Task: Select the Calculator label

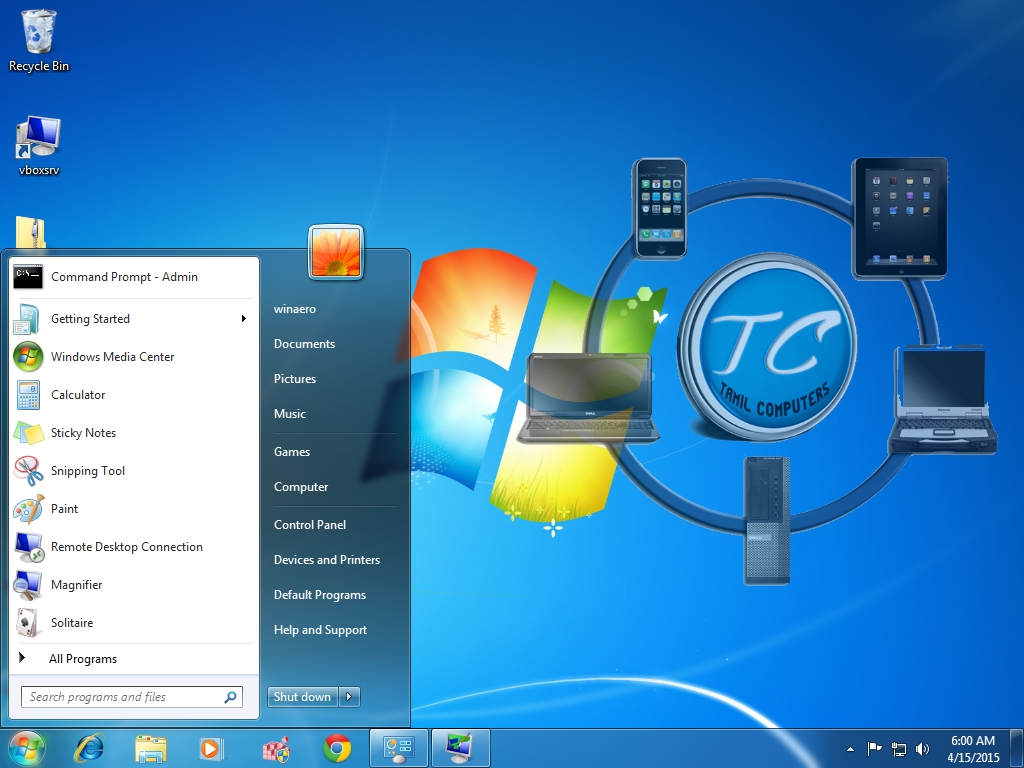Action: click(x=78, y=395)
